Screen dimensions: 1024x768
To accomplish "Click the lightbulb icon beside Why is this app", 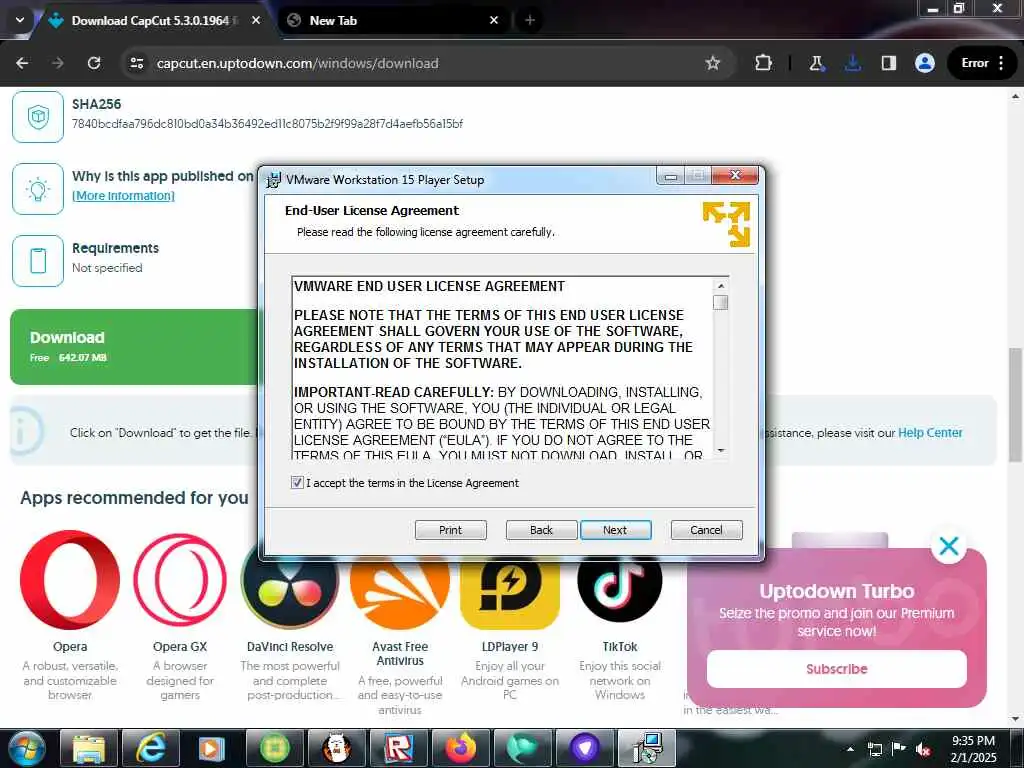I will pyautogui.click(x=38, y=189).
